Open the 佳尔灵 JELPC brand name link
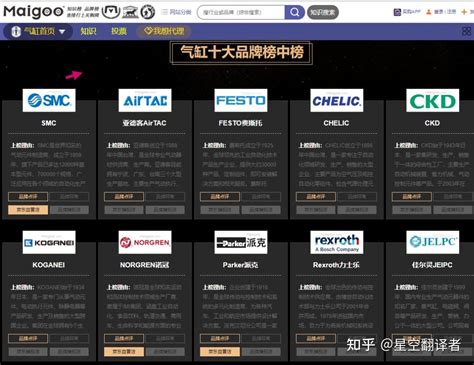The image size is (474, 365). pos(432,265)
